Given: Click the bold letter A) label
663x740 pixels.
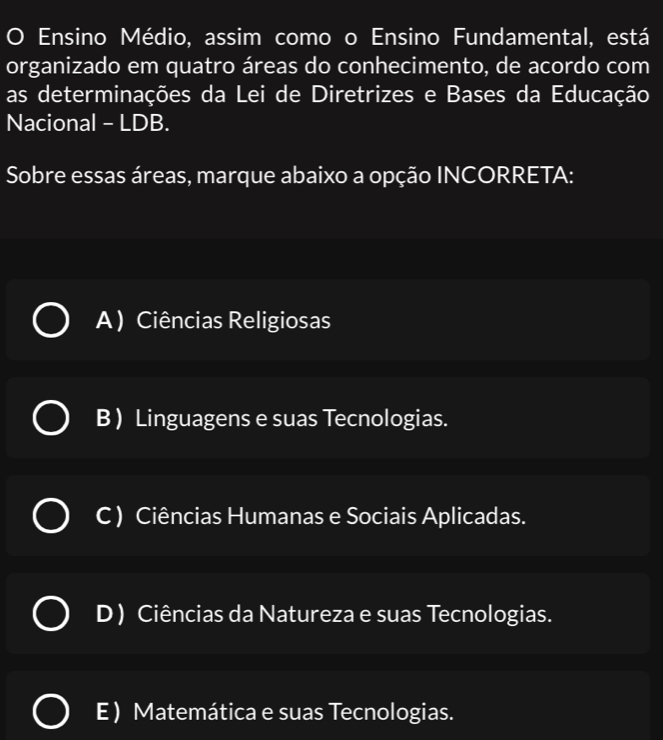Looking at the screenshot, I should (x=110, y=320).
